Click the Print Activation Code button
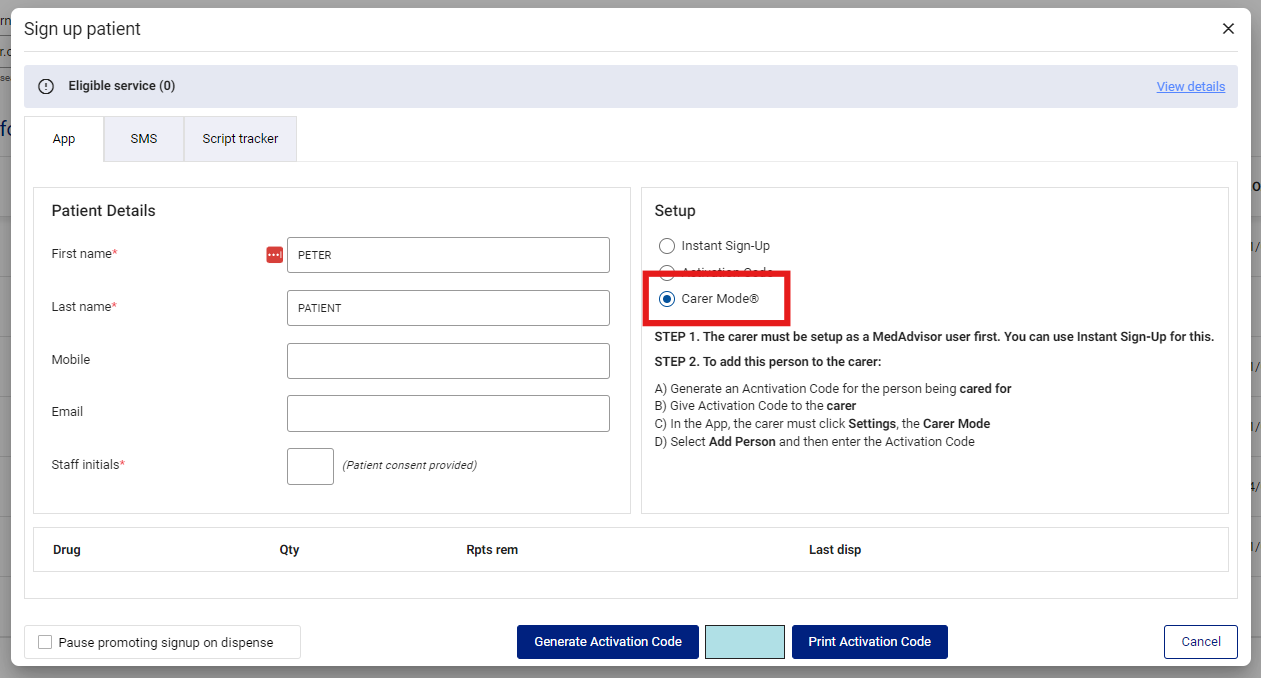The width and height of the screenshot is (1261, 678). [x=870, y=642]
